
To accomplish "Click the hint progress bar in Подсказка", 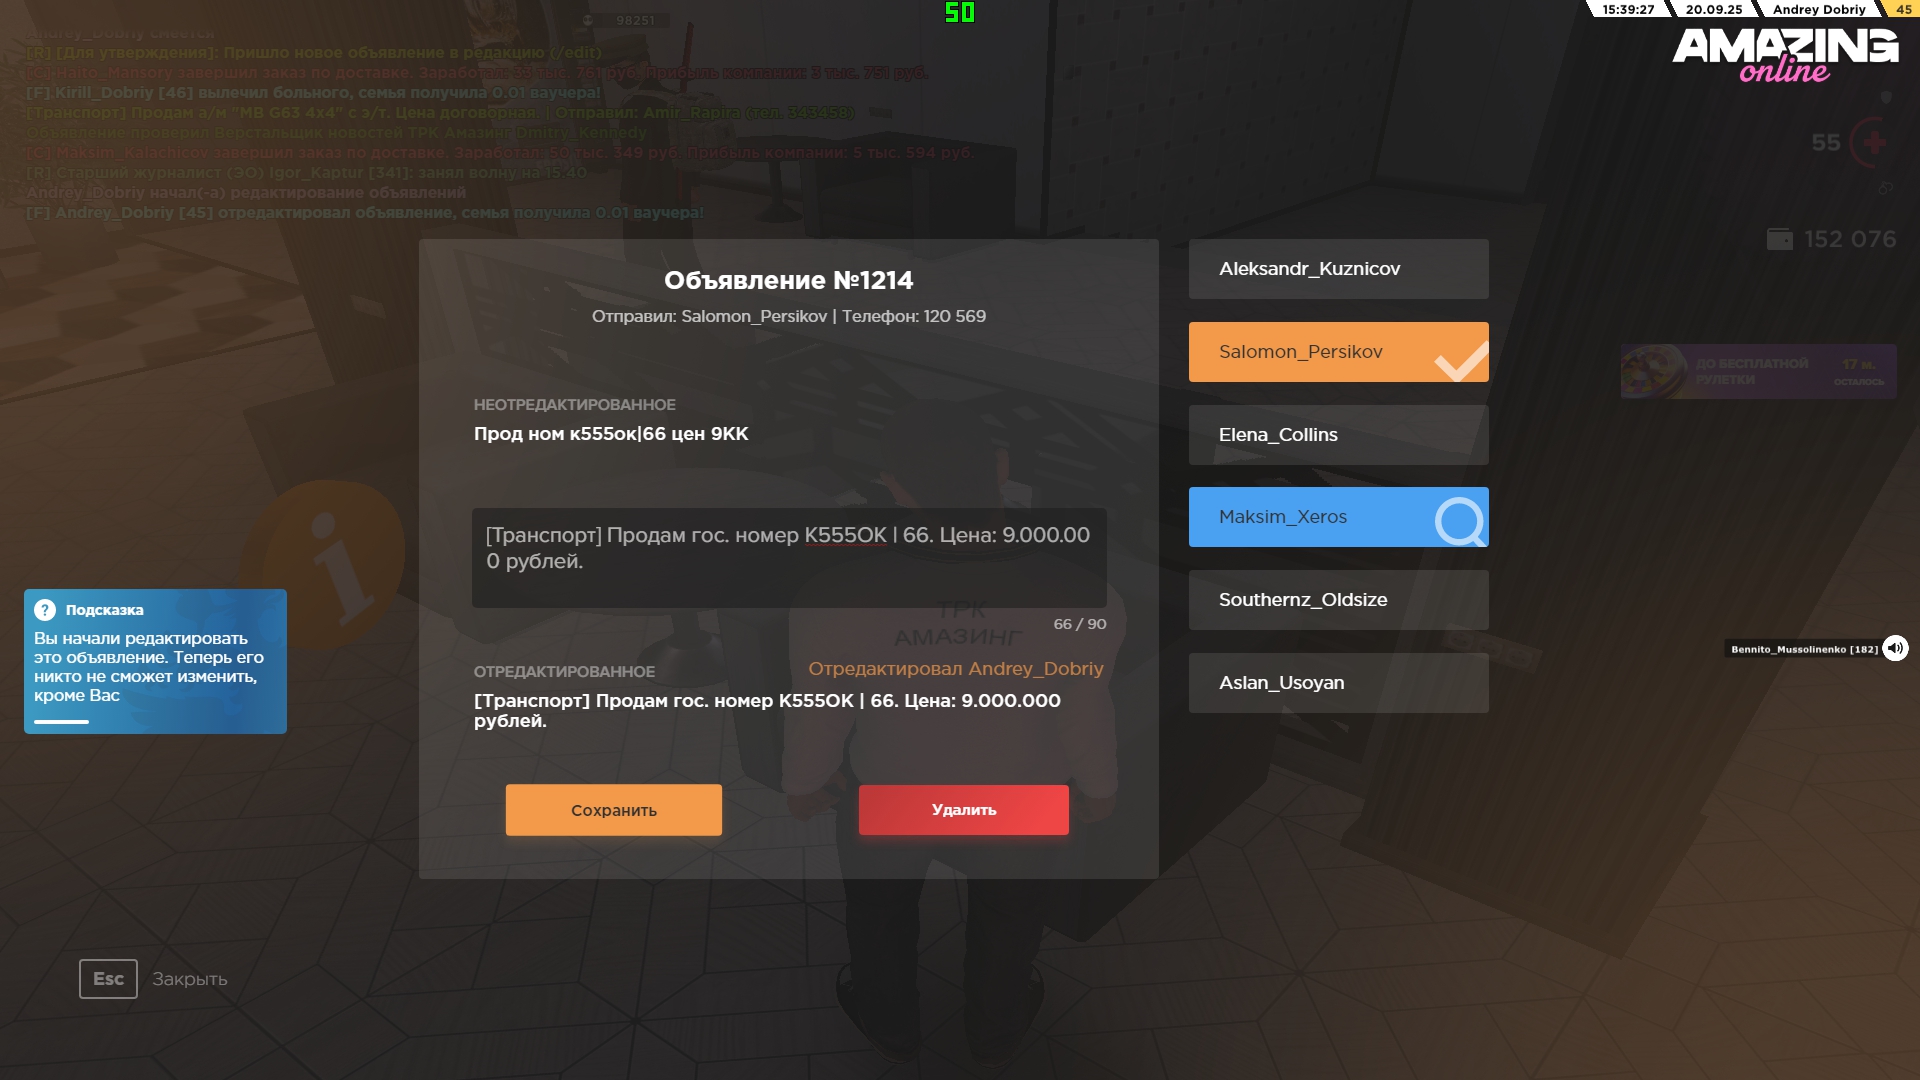I will click(62, 721).
